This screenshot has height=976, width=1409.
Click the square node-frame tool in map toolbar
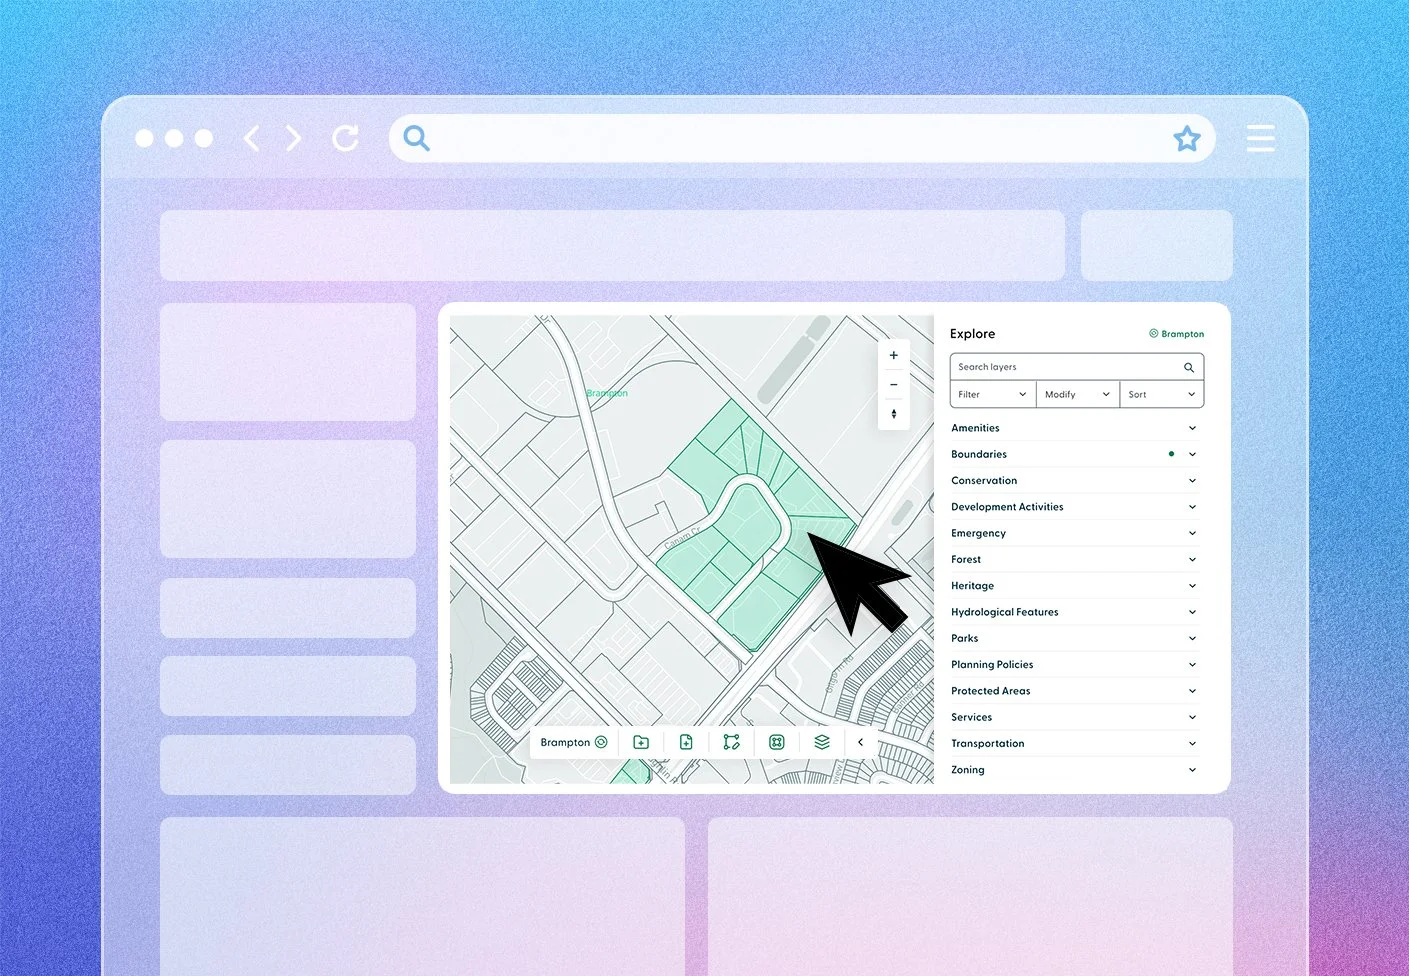[777, 742]
